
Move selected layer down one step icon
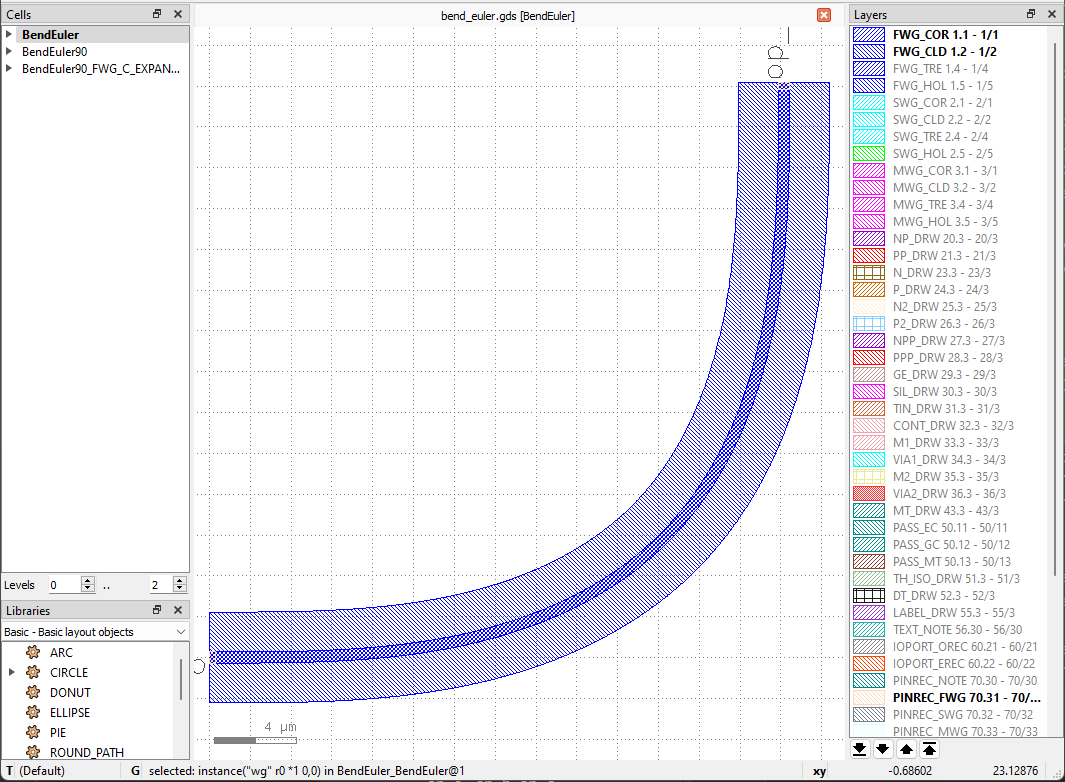coord(883,749)
